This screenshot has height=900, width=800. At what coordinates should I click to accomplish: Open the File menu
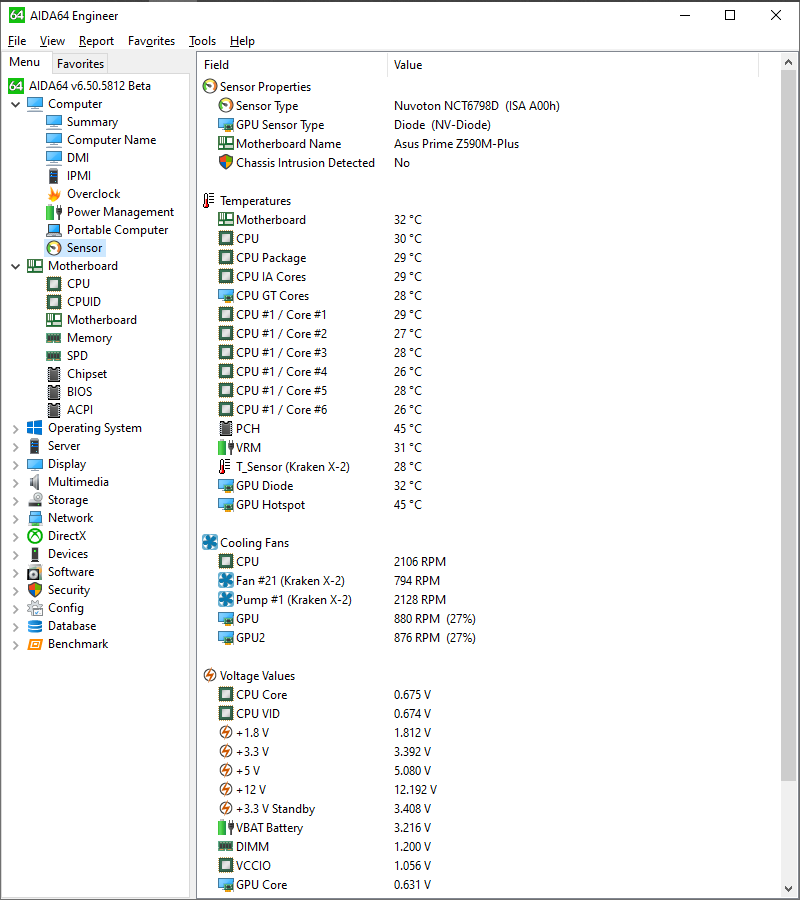pos(17,41)
